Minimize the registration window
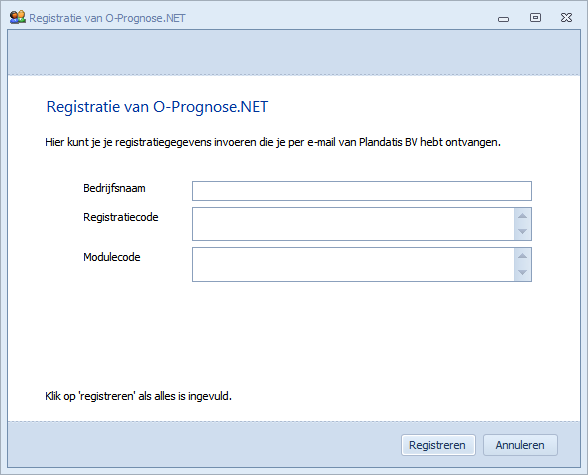 point(503,19)
